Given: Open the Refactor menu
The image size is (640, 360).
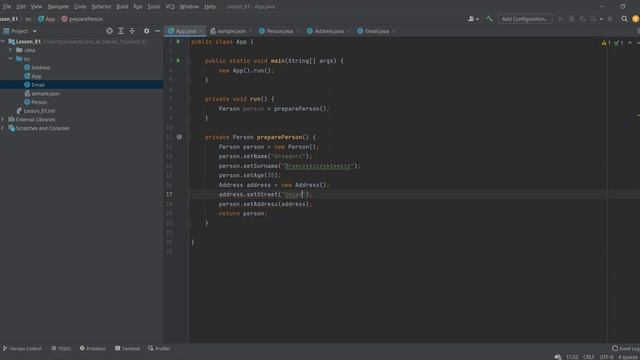Looking at the screenshot, I should pyautogui.click(x=101, y=7).
